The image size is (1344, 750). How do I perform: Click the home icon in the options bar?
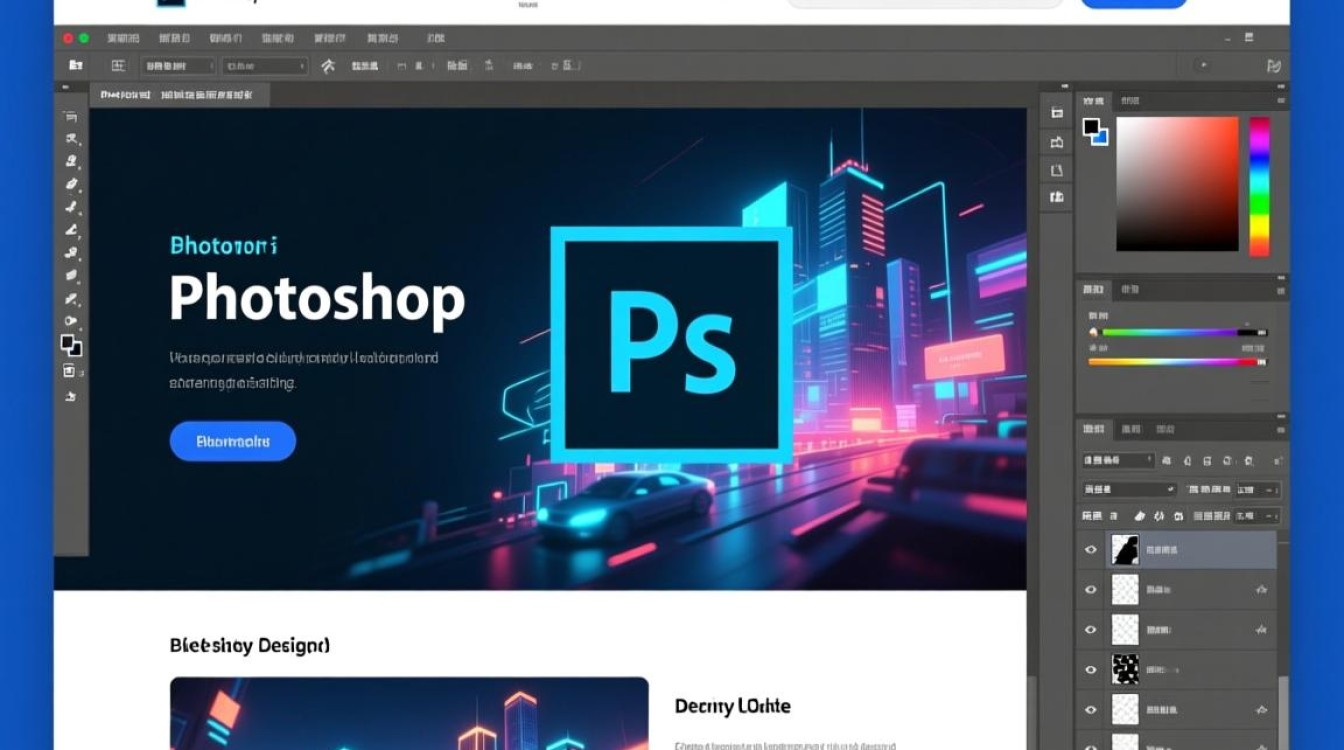75,66
